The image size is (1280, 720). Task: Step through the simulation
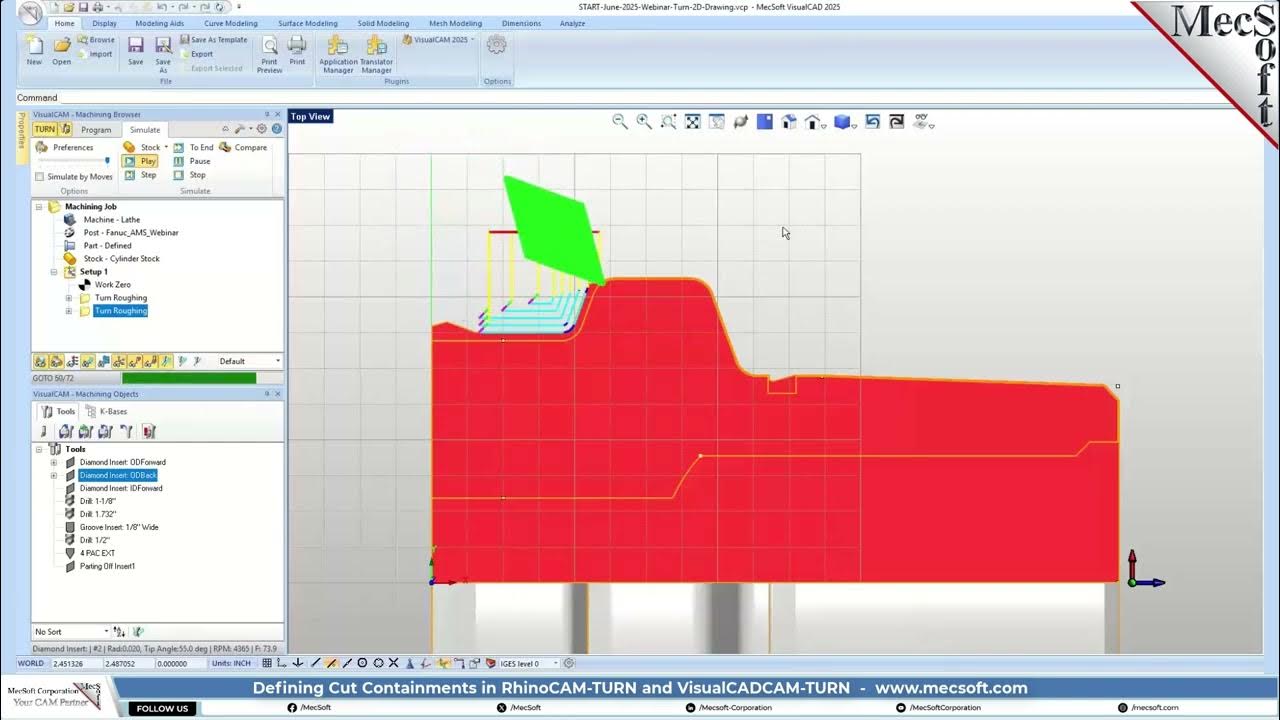pos(140,175)
